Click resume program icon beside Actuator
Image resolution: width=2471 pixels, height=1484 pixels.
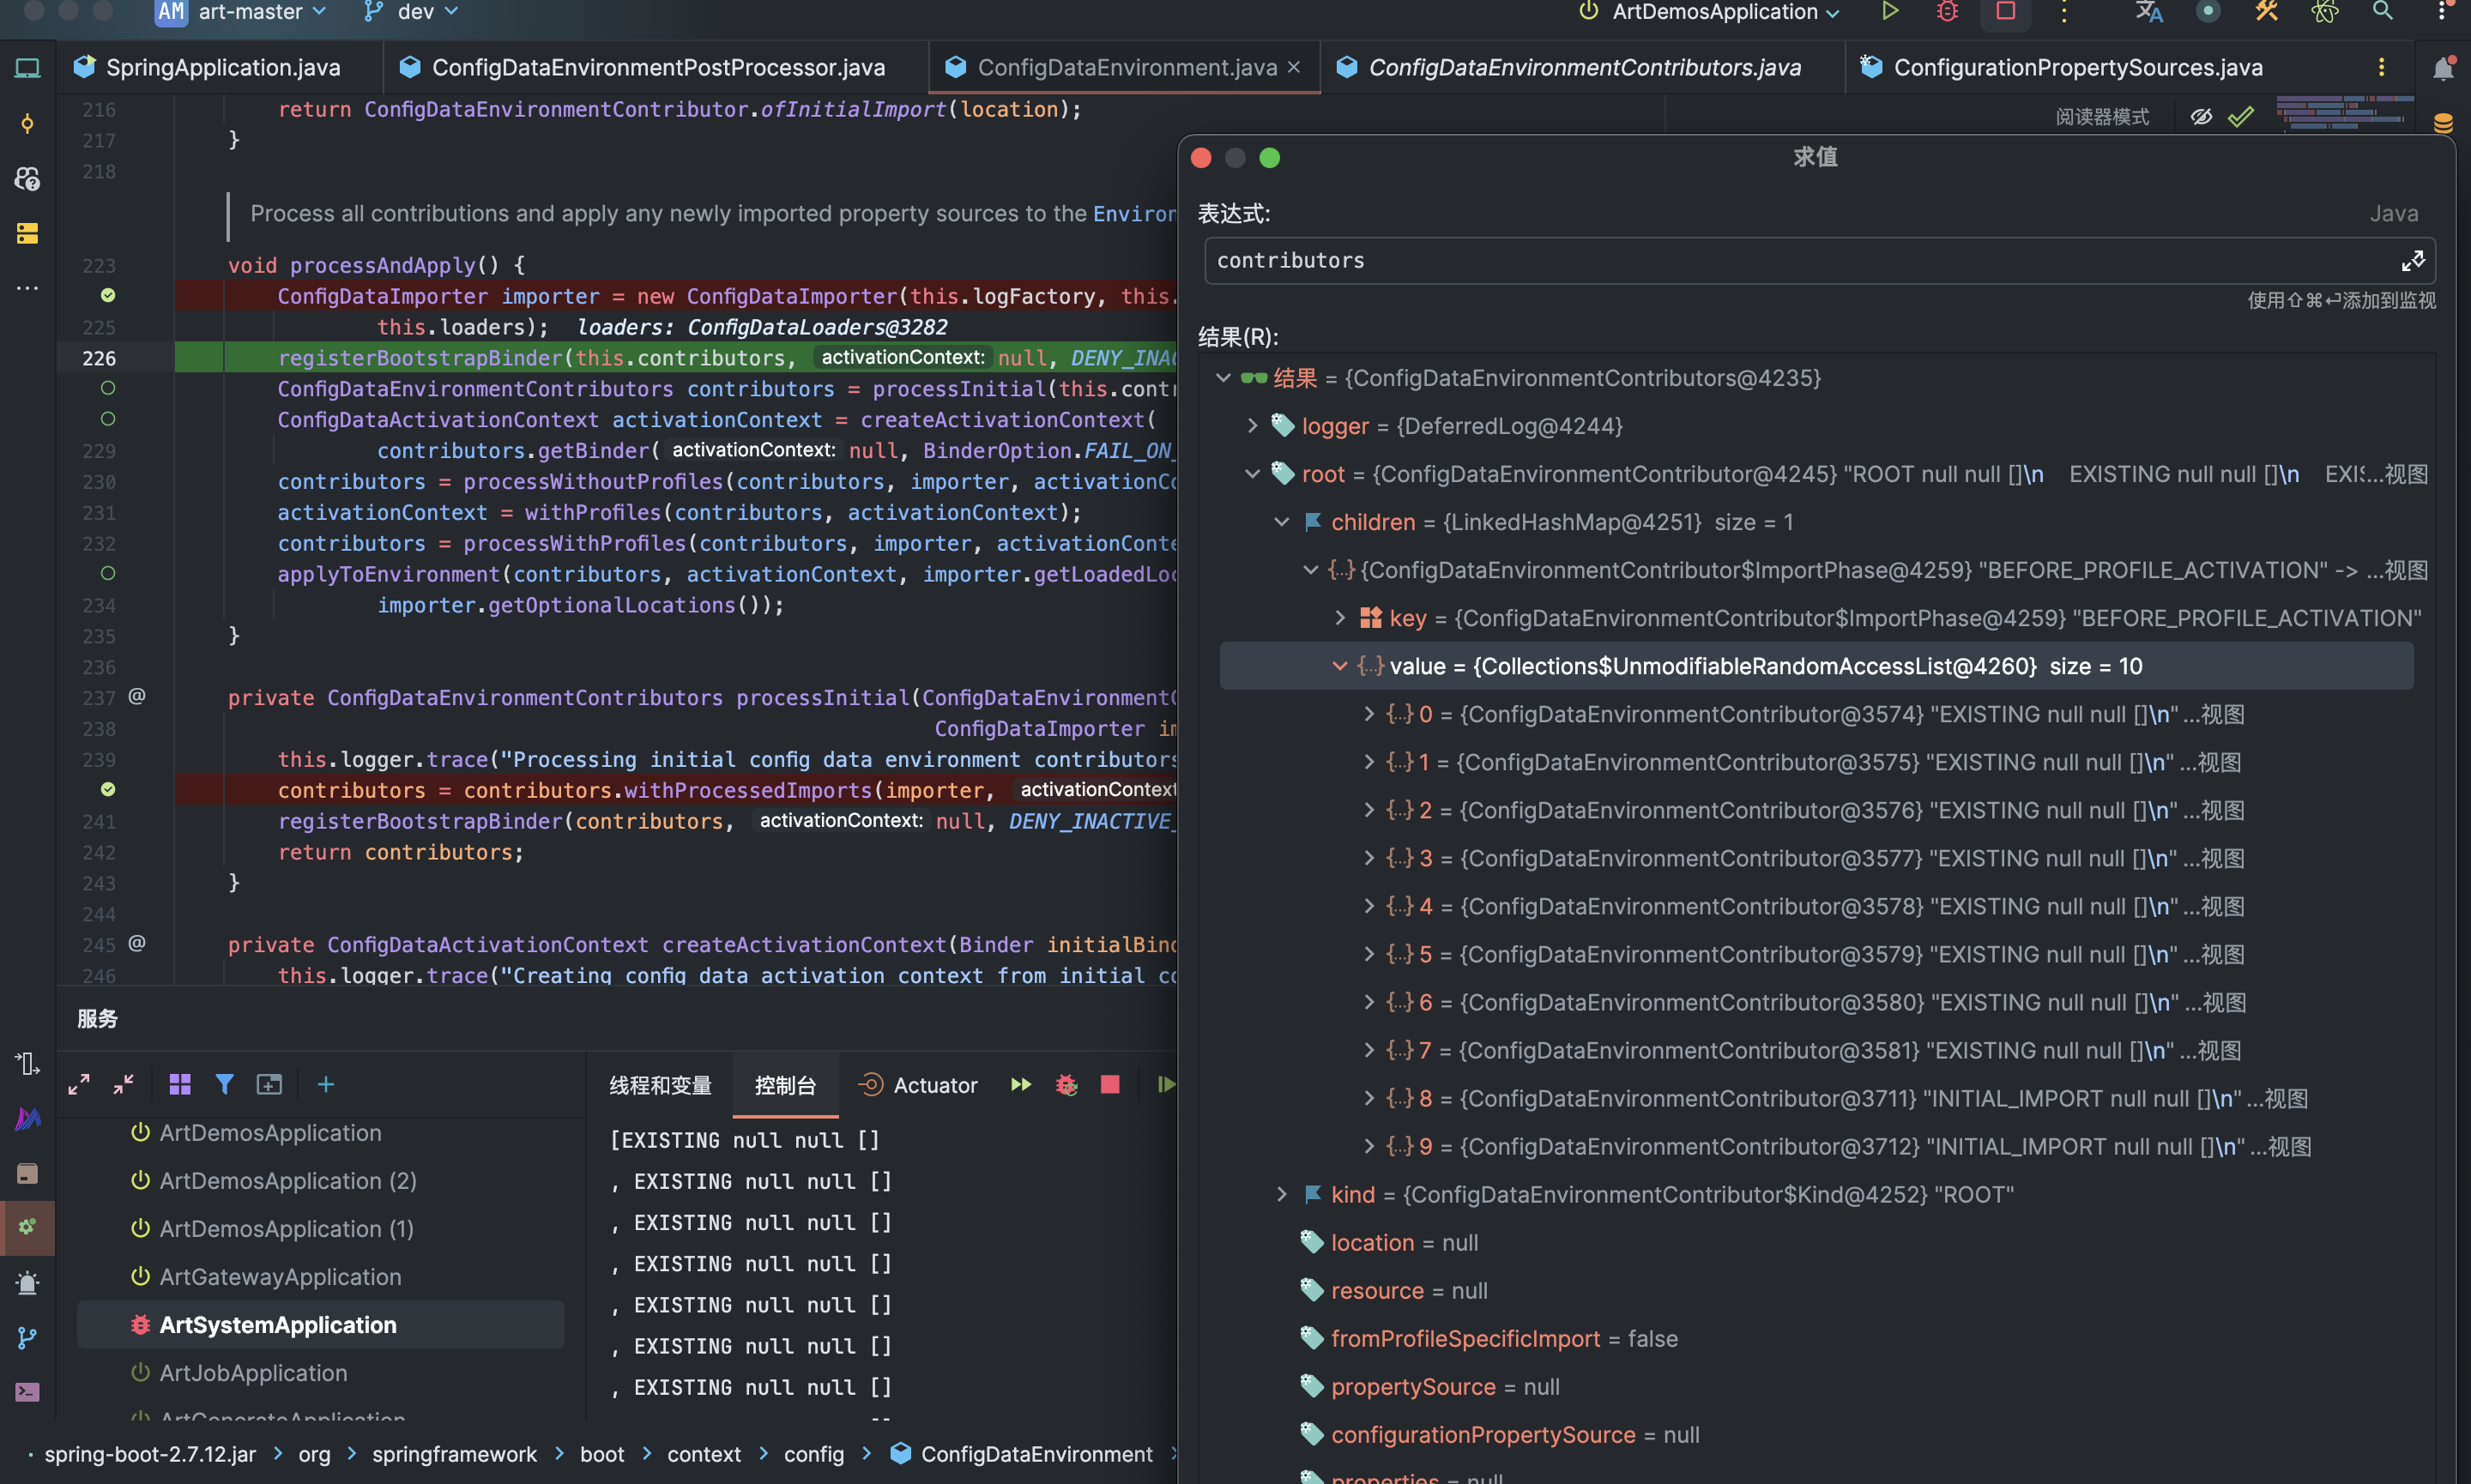pos(1021,1085)
